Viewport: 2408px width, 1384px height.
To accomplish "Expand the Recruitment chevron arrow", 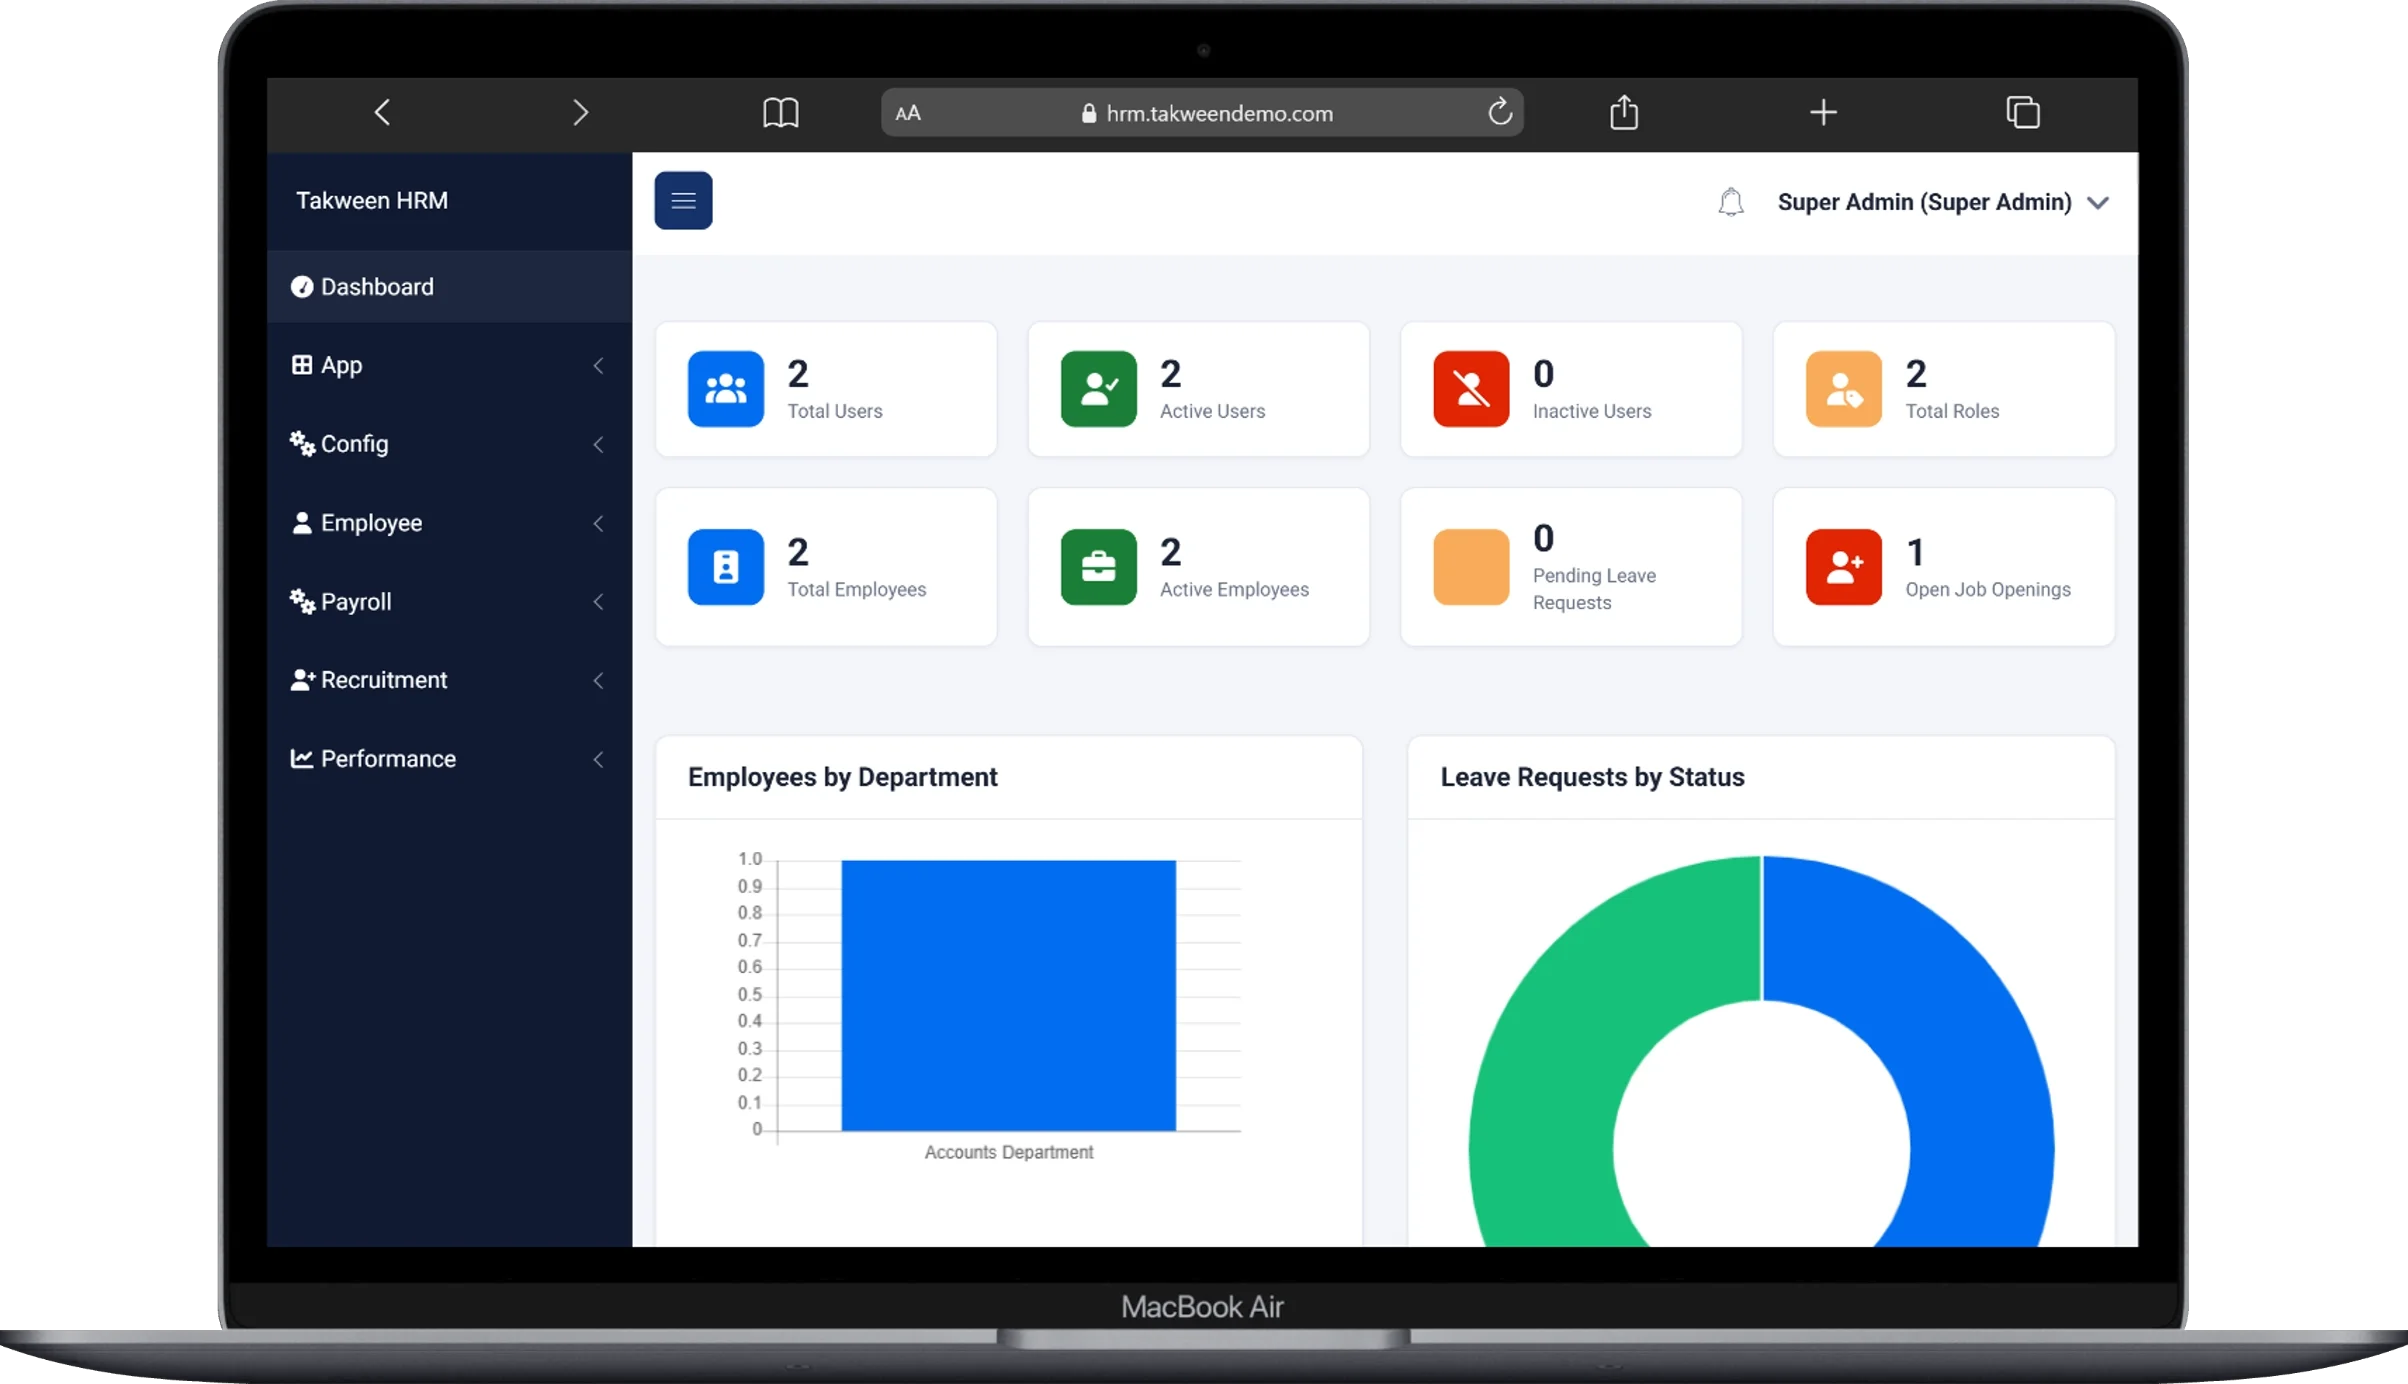I will (x=598, y=681).
